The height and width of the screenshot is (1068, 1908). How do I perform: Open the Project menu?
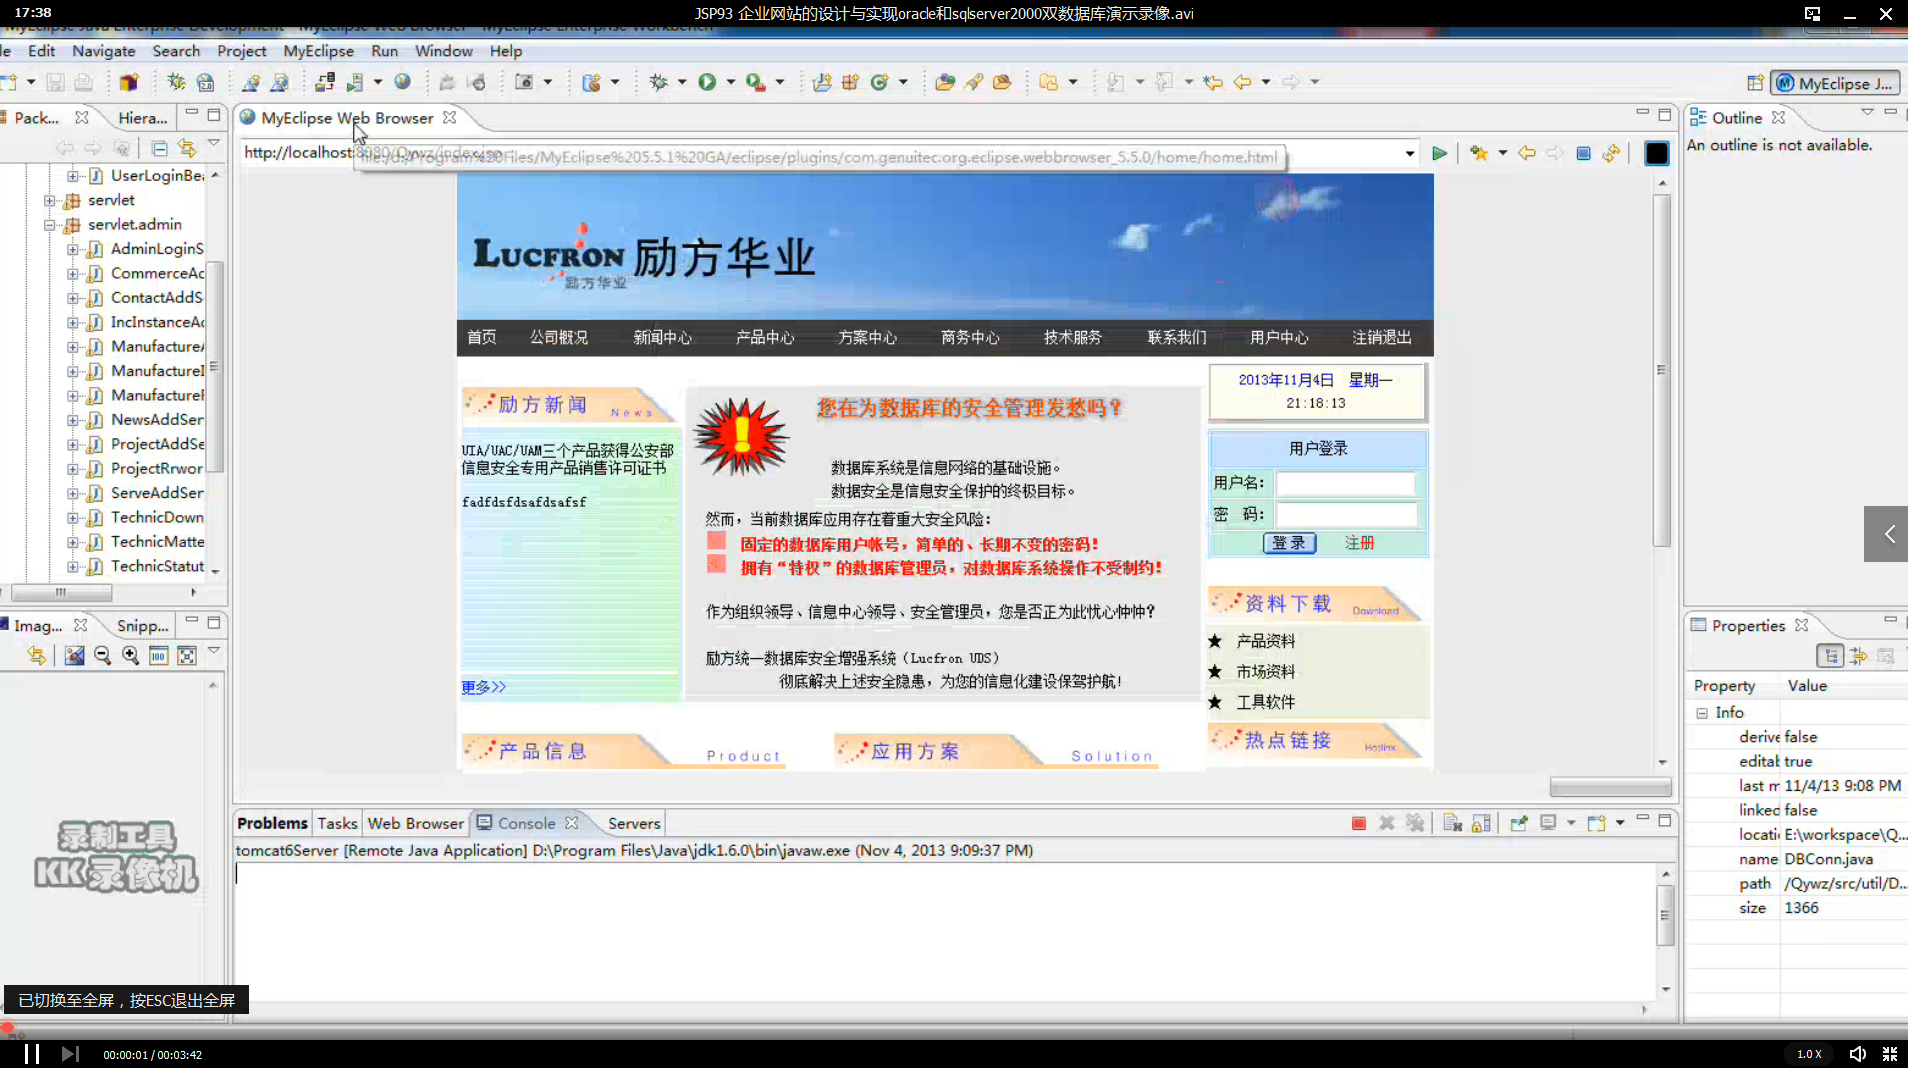point(242,51)
